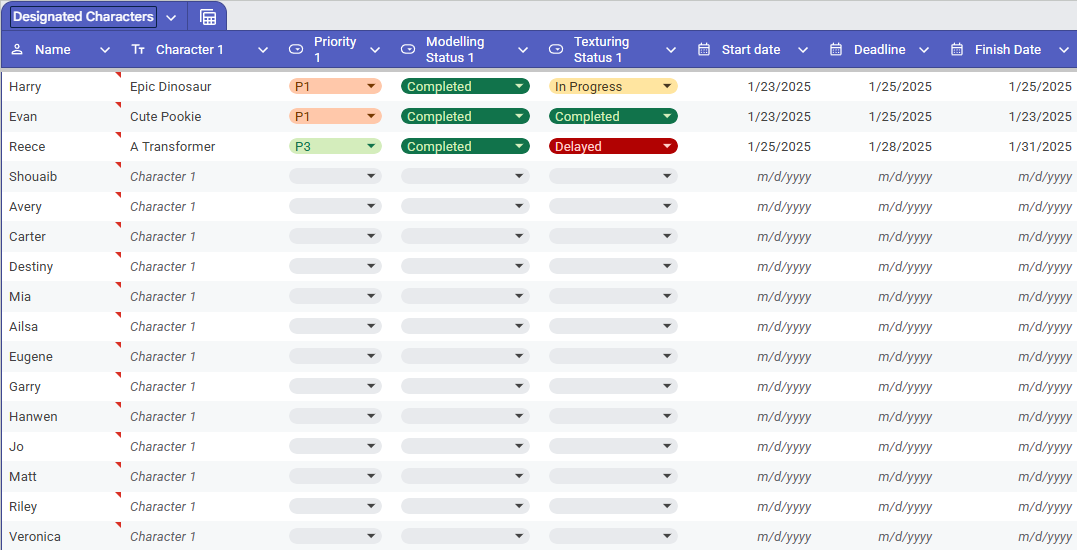Click the dropdown chip icon in Priority 1 header

[296, 49]
